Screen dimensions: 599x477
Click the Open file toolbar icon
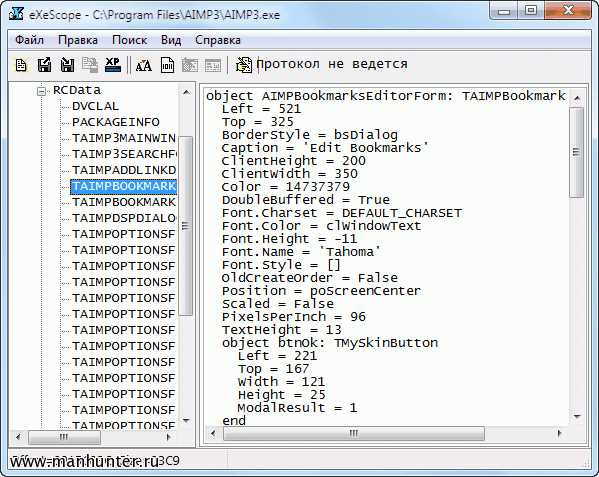pyautogui.click(x=21, y=65)
